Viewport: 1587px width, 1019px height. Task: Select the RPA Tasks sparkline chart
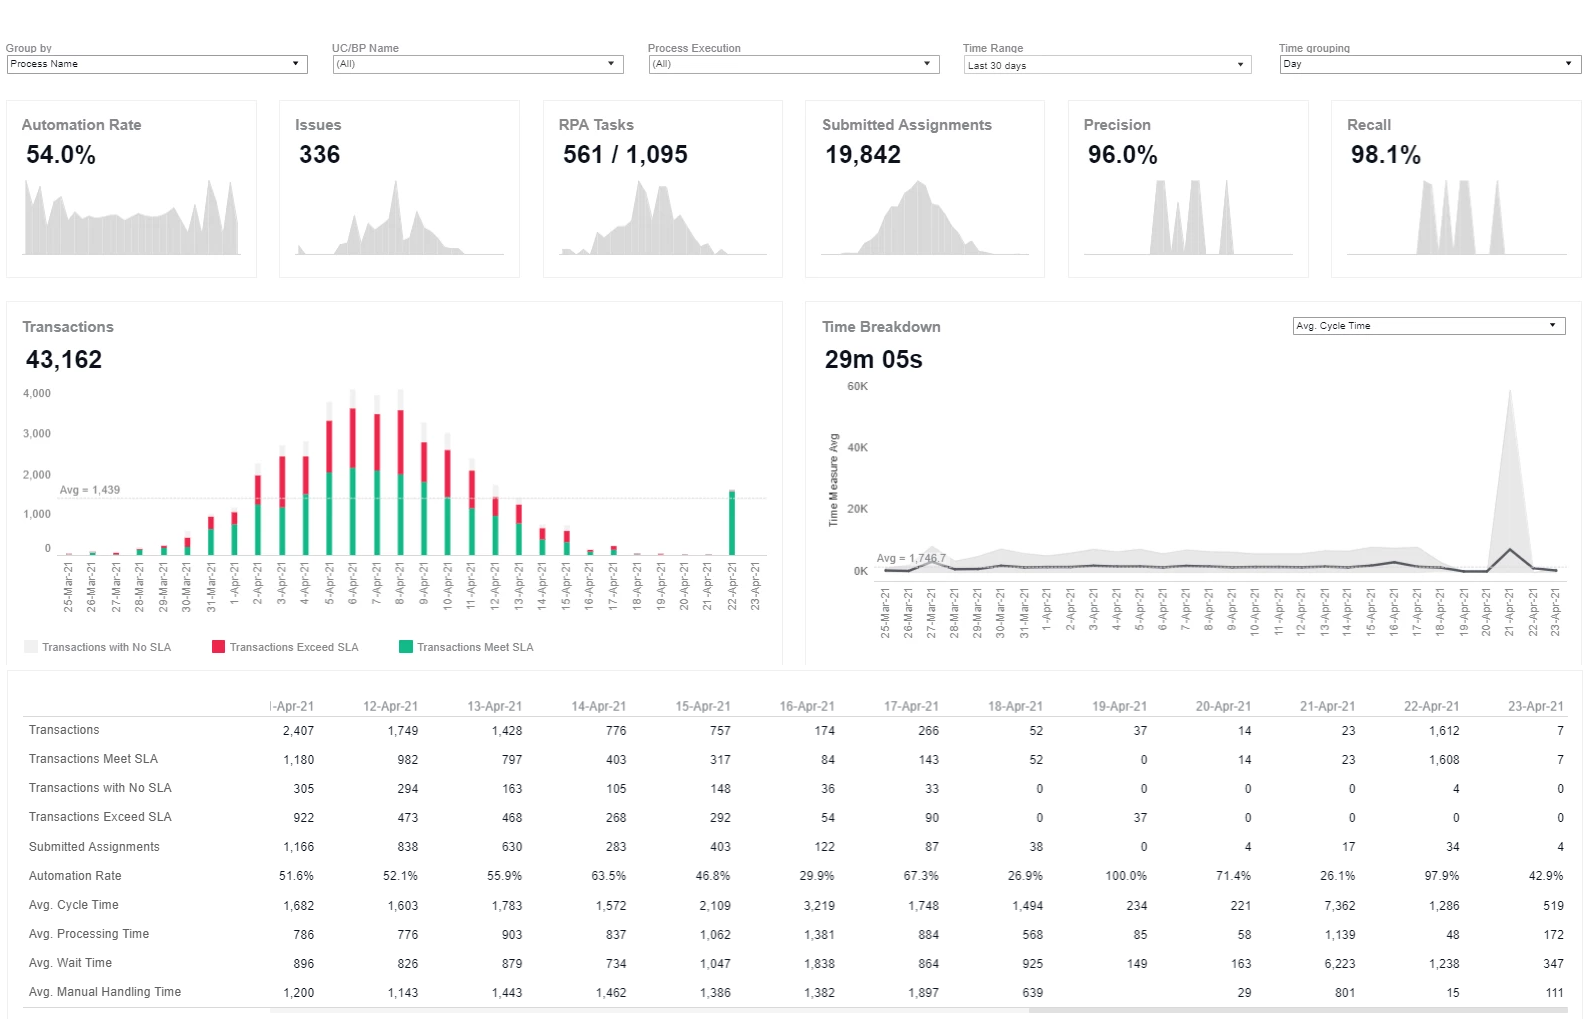point(664,217)
